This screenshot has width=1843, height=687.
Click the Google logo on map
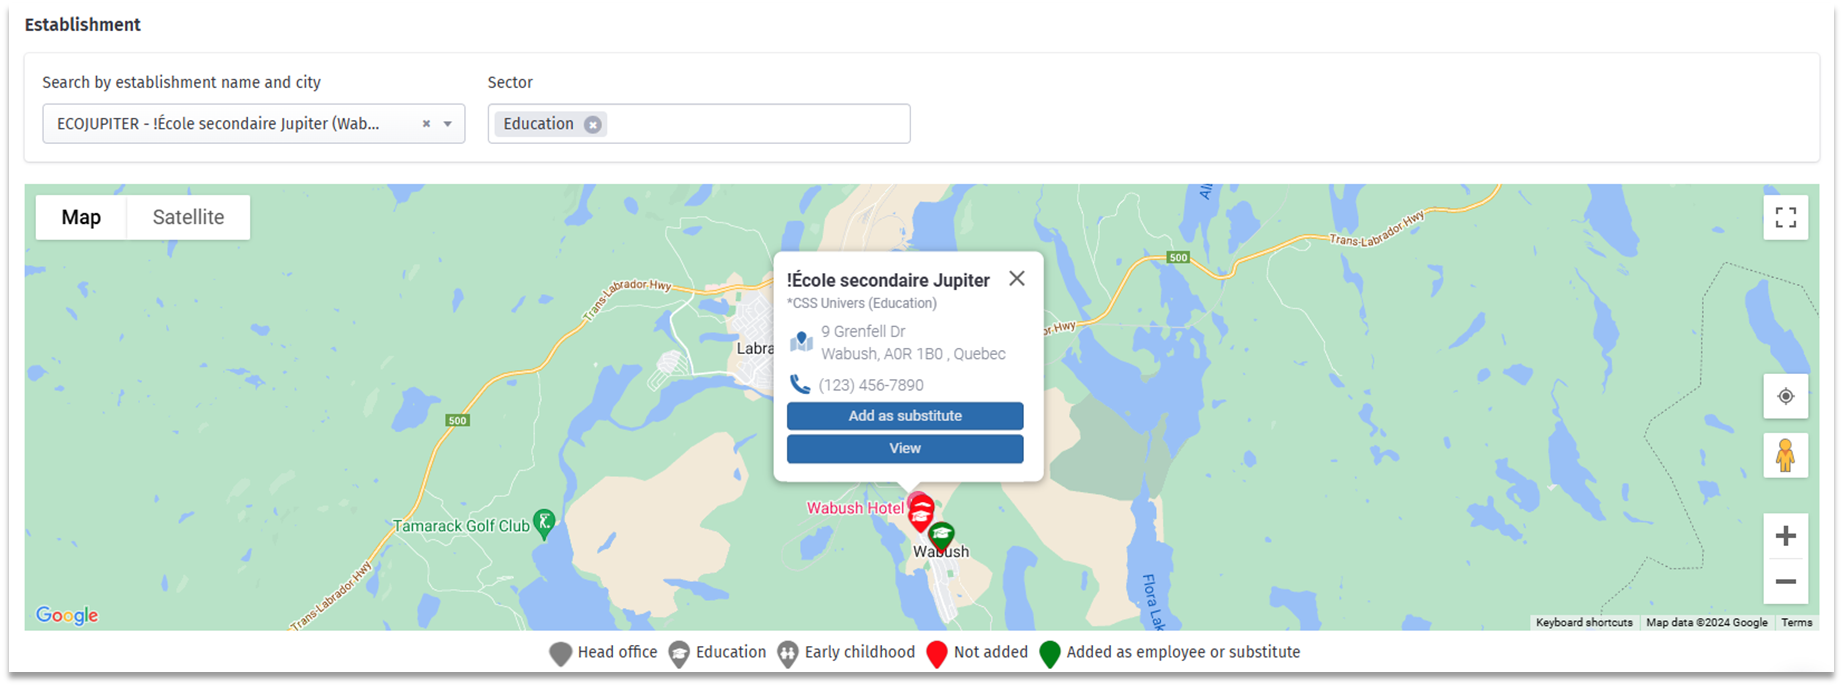(x=67, y=615)
